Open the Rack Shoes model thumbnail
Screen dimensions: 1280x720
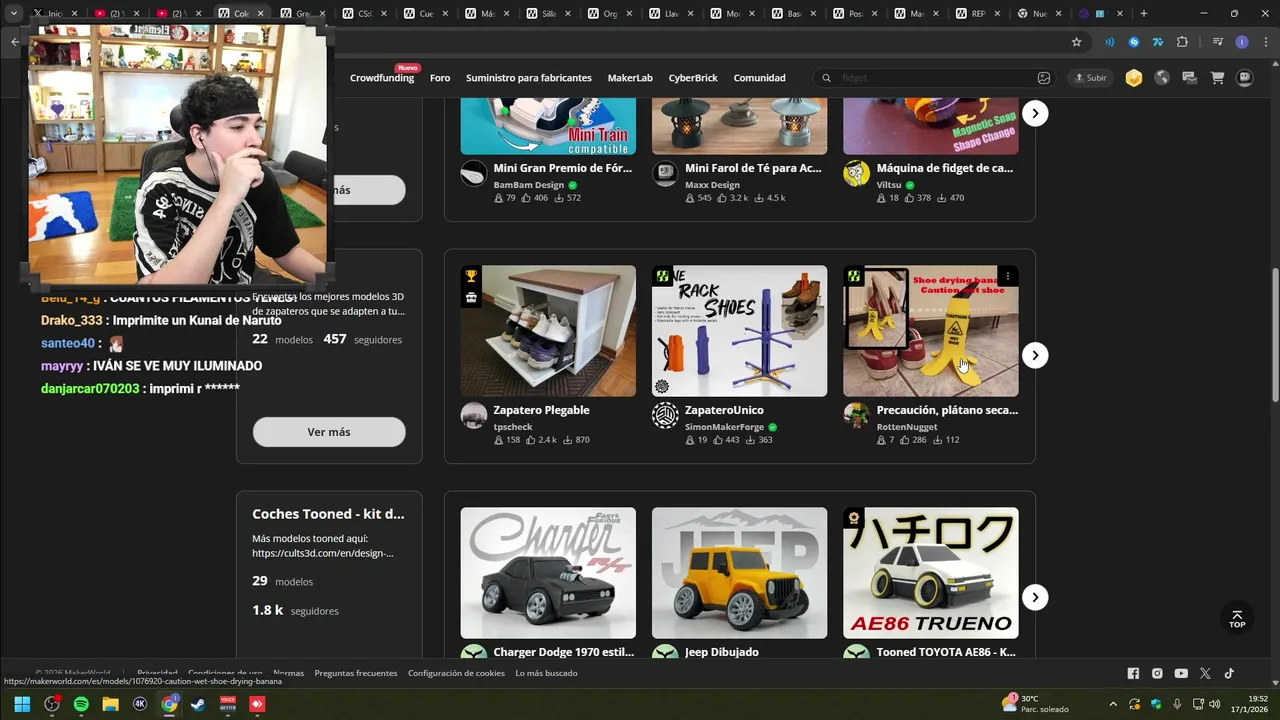pos(739,331)
